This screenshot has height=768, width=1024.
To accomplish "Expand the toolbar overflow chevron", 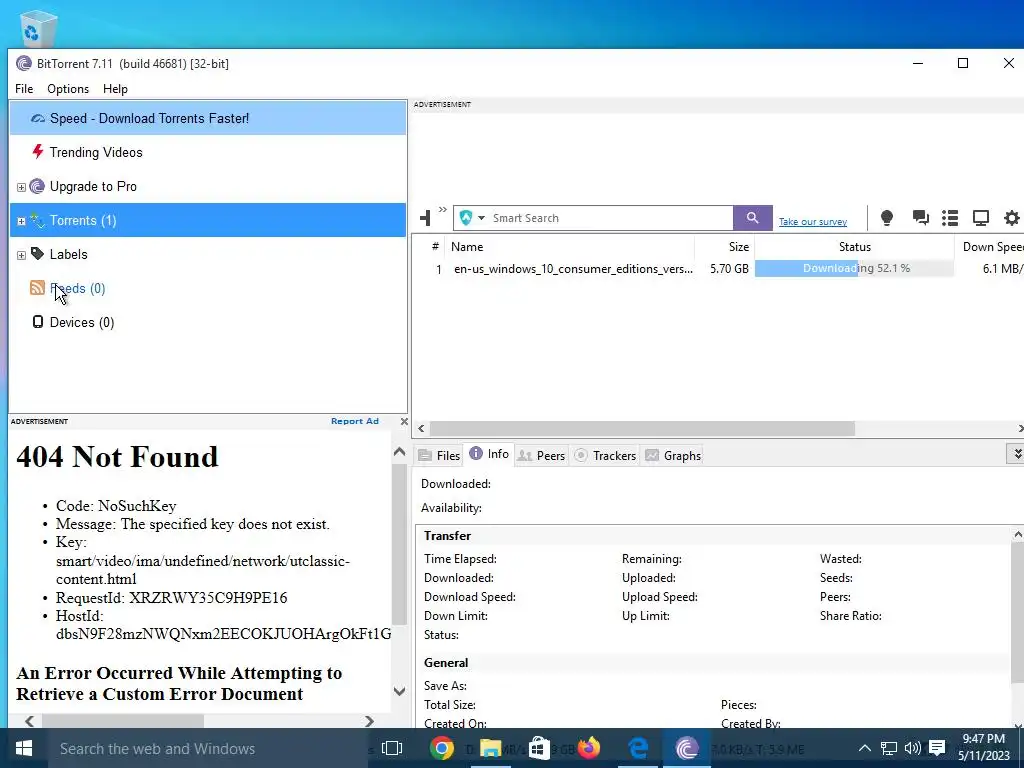I will (x=443, y=210).
